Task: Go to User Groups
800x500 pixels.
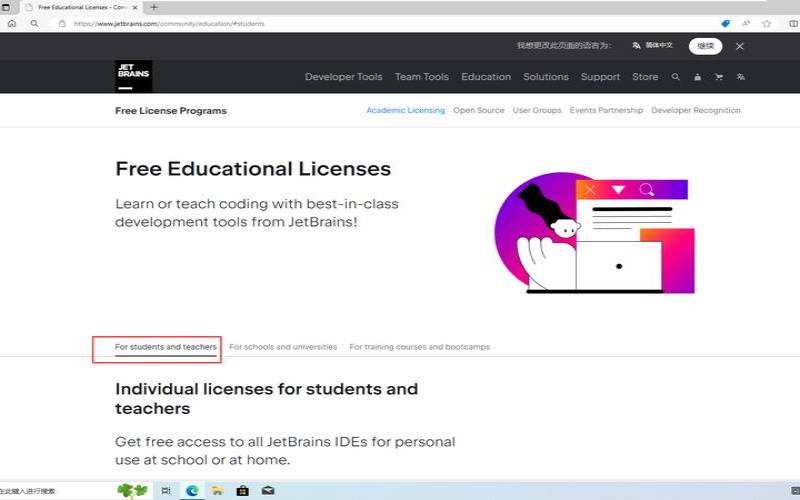Action: pyautogui.click(x=537, y=110)
